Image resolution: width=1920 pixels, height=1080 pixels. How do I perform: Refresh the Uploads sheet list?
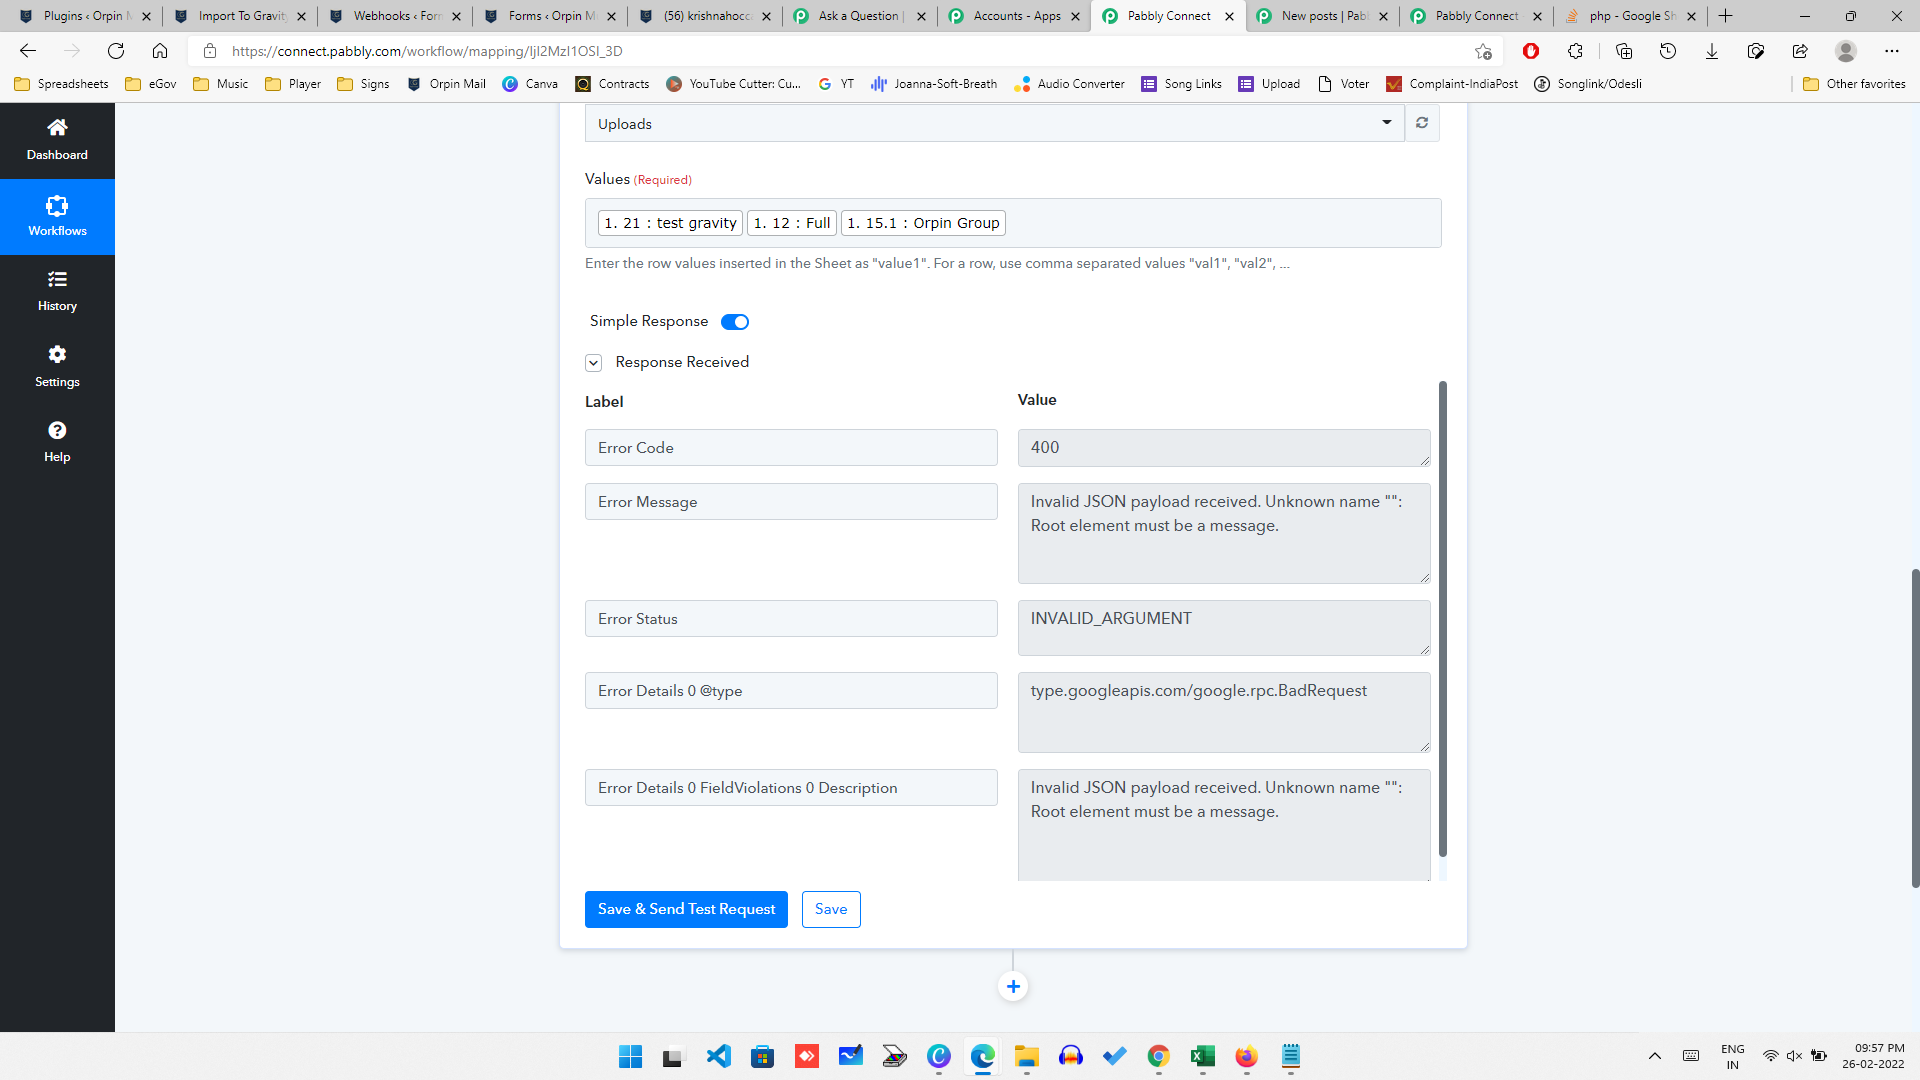coord(1422,123)
